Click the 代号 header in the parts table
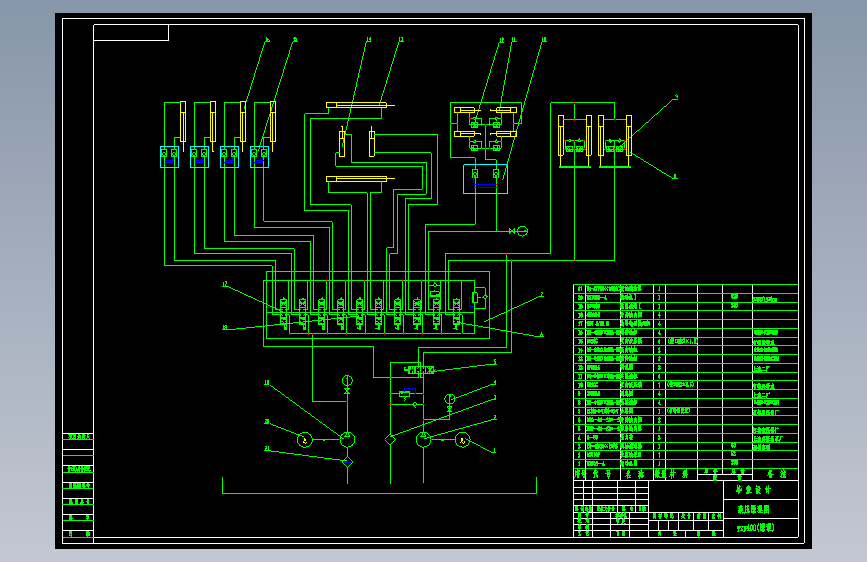867x562 pixels. (x=602, y=474)
